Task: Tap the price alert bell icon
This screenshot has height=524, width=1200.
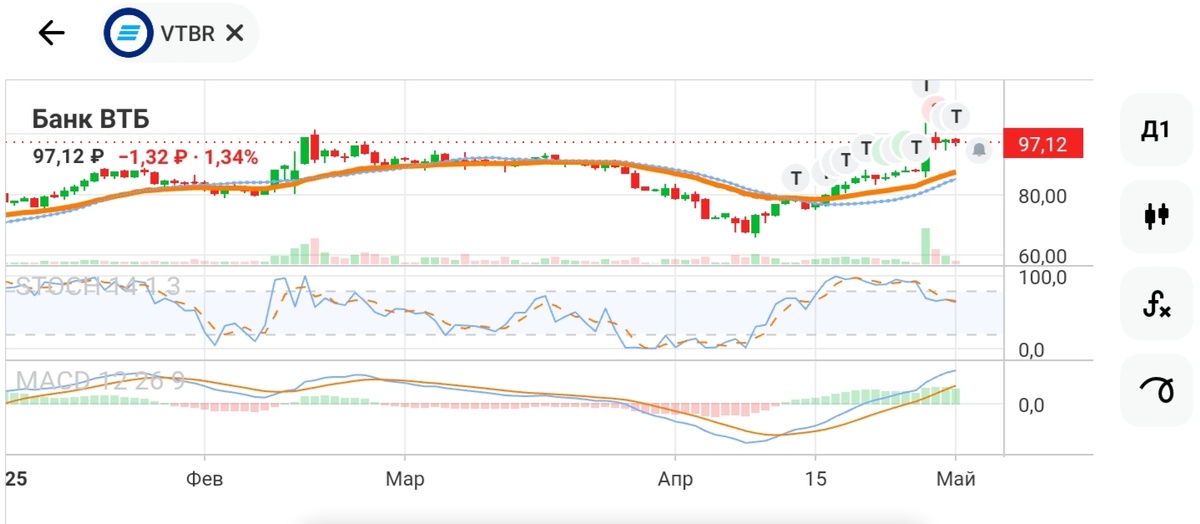Action: [979, 150]
